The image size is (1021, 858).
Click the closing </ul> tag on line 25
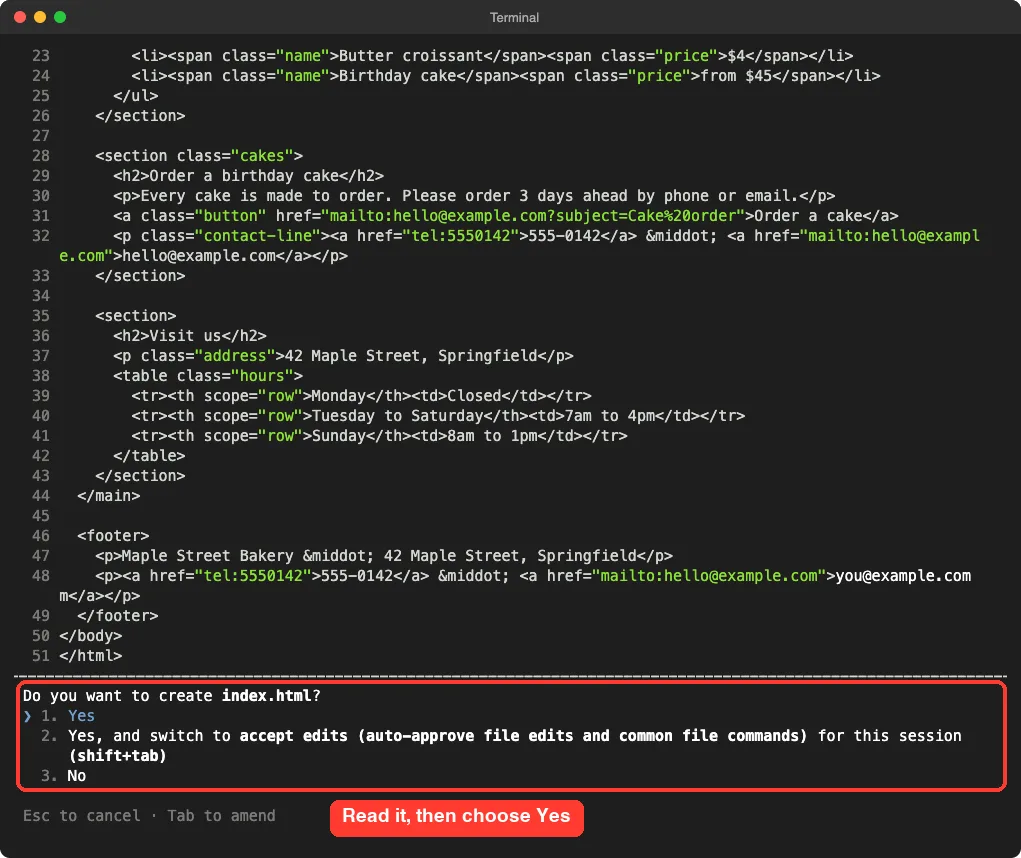[135, 96]
